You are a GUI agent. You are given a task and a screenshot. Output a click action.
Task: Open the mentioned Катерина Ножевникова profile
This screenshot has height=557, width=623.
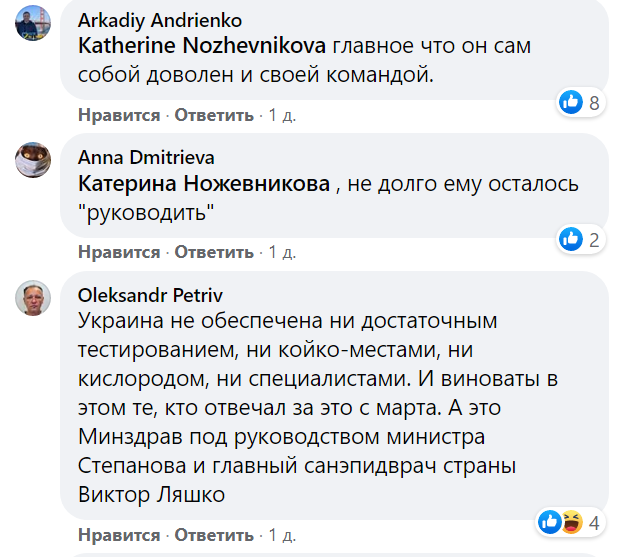coord(204,184)
